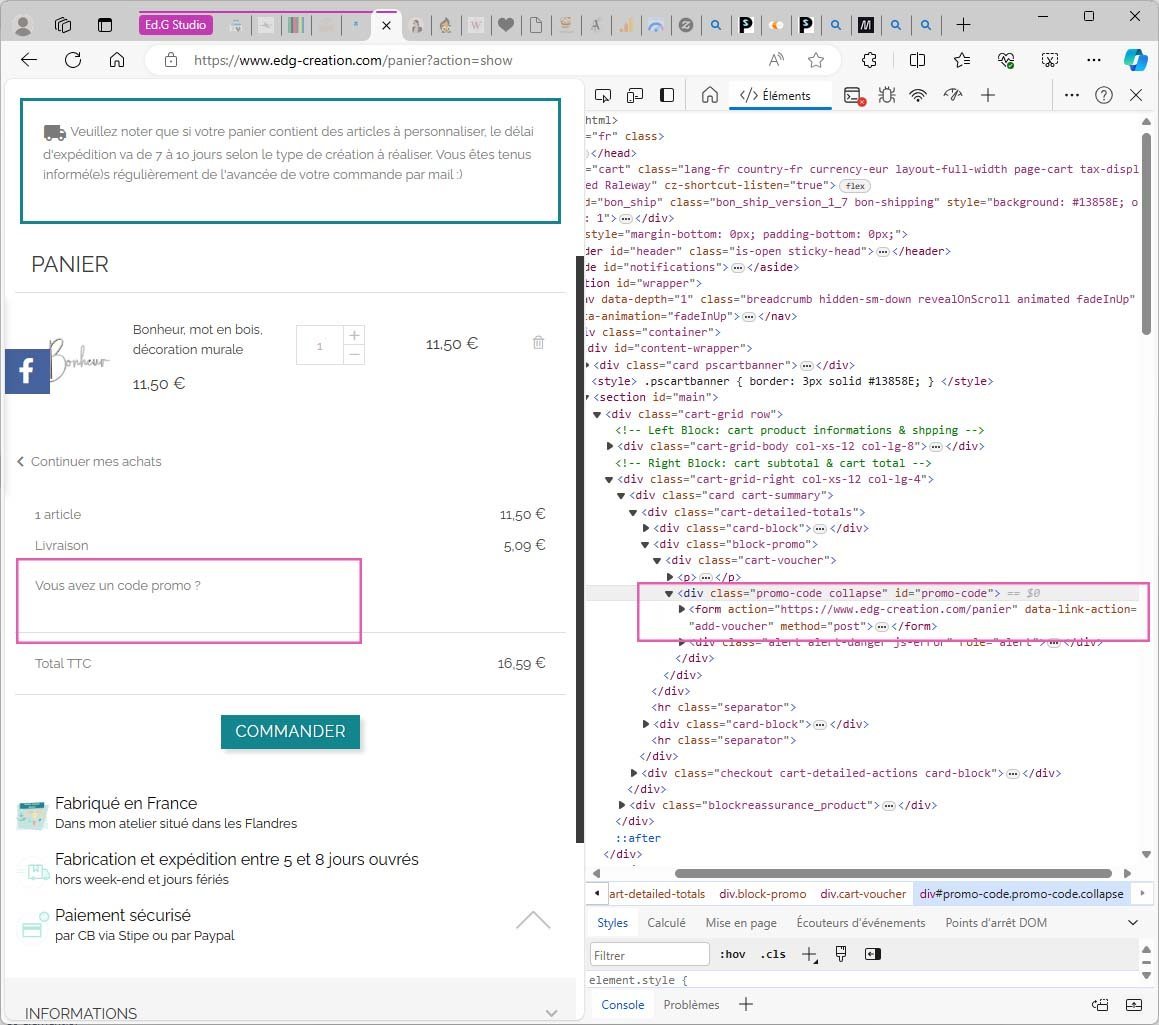Screen dimensions: 1159x1025
Task: Click the Filtrer styles input field
Action: click(x=650, y=955)
